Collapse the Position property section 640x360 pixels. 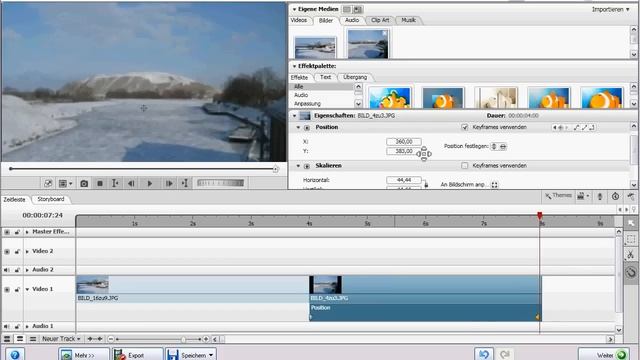point(298,127)
